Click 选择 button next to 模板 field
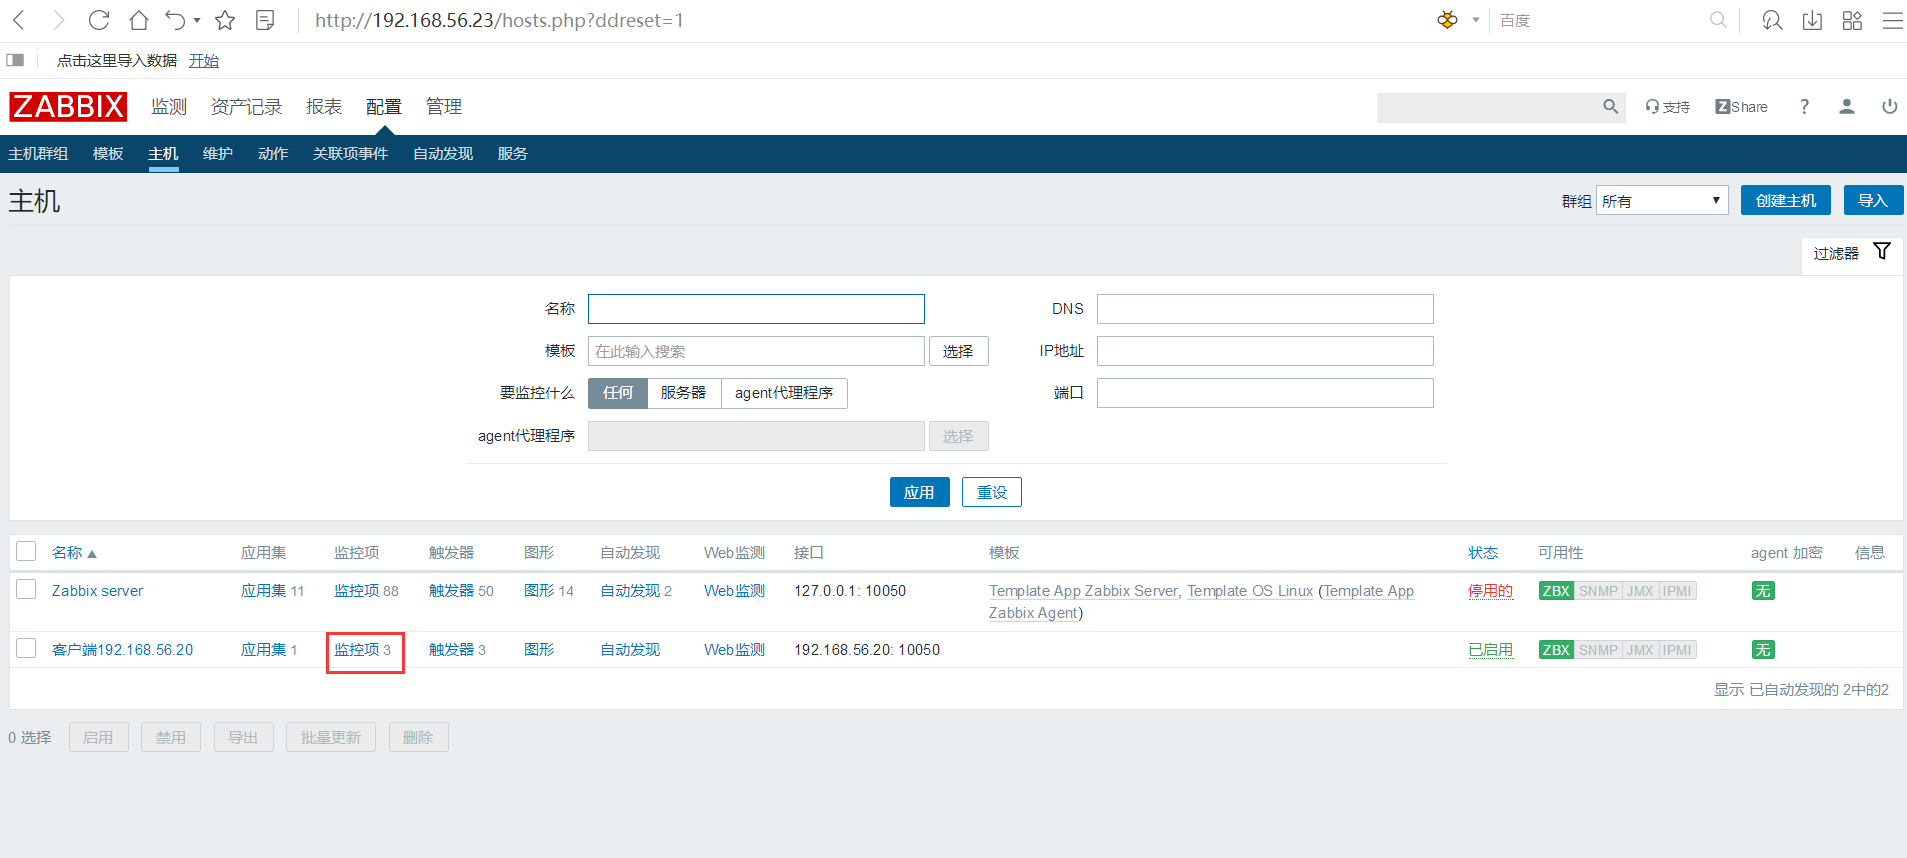Image resolution: width=1907 pixels, height=858 pixels. (958, 351)
